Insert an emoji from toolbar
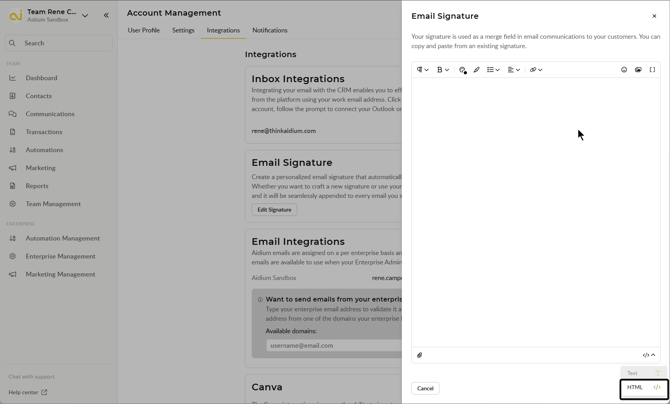Screen dimensions: 670x404 [x=624, y=70]
